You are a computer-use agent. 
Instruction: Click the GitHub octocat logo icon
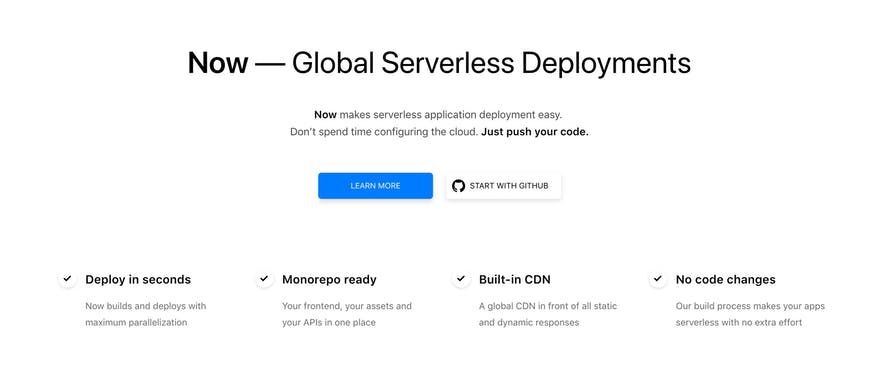point(459,186)
